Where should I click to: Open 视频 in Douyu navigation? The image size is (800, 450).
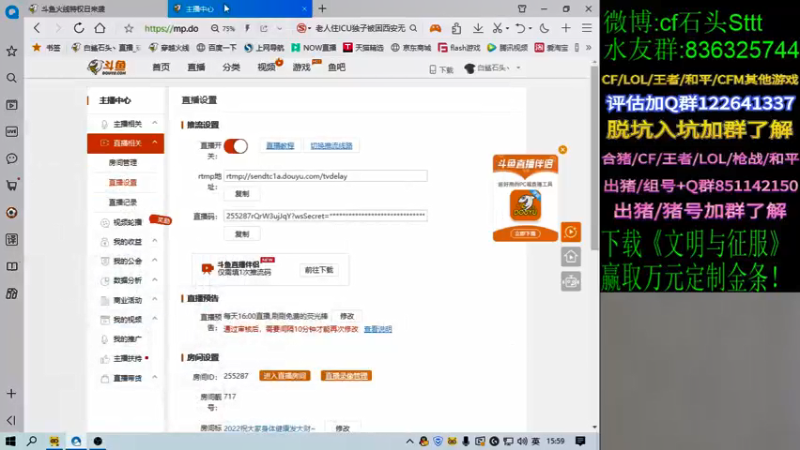pos(266,67)
